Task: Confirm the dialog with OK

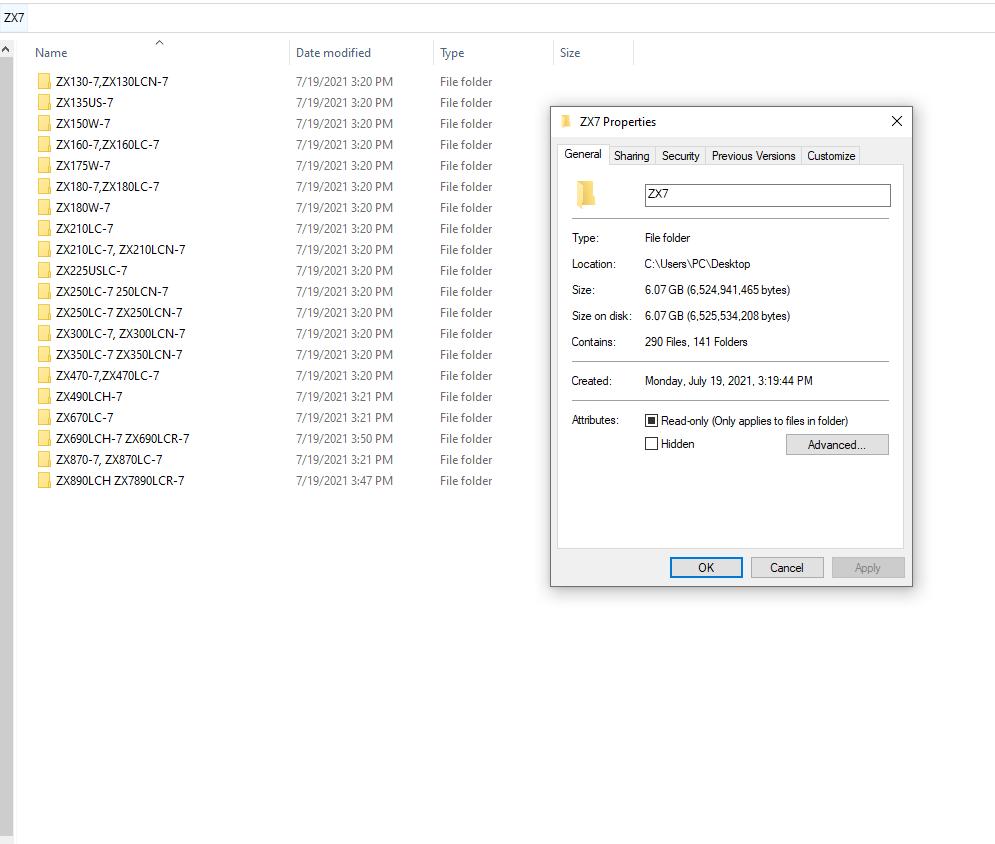Action: point(706,567)
